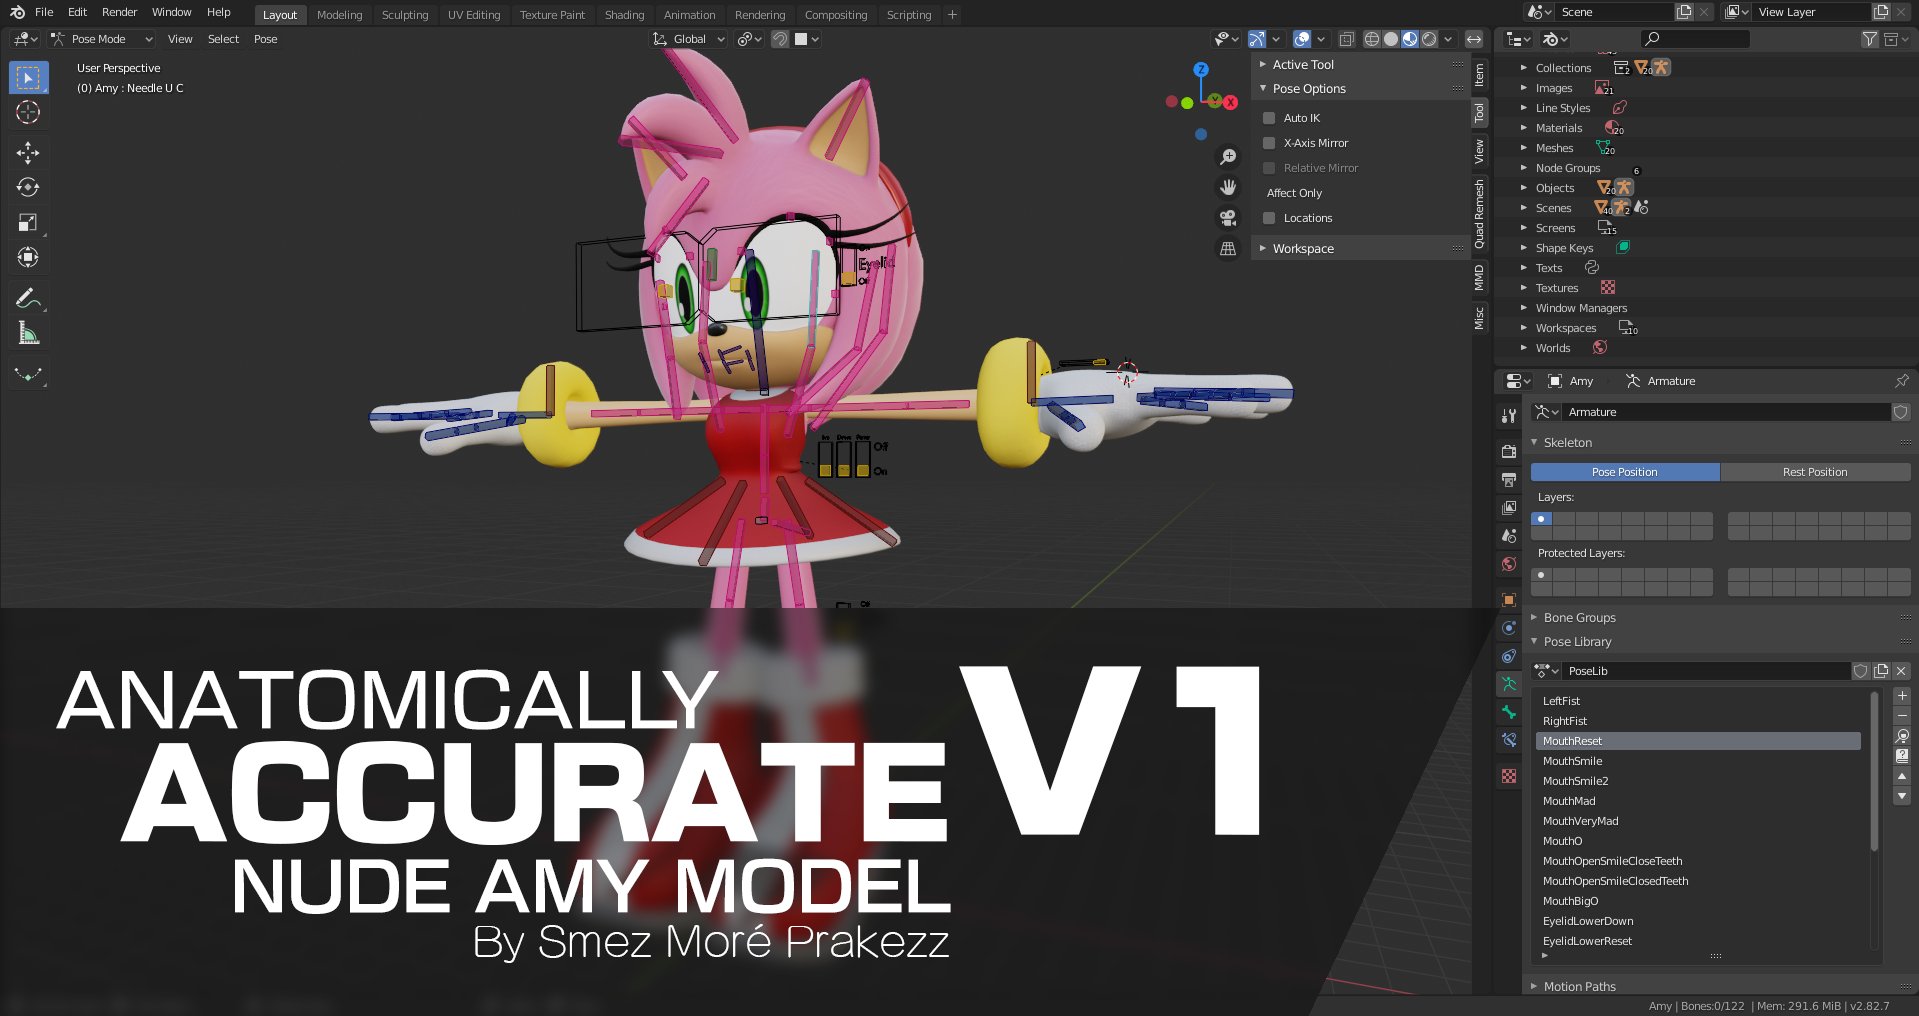Toggle X-Ray in the viewport header
This screenshot has height=1016, width=1919.
click(x=1347, y=39)
